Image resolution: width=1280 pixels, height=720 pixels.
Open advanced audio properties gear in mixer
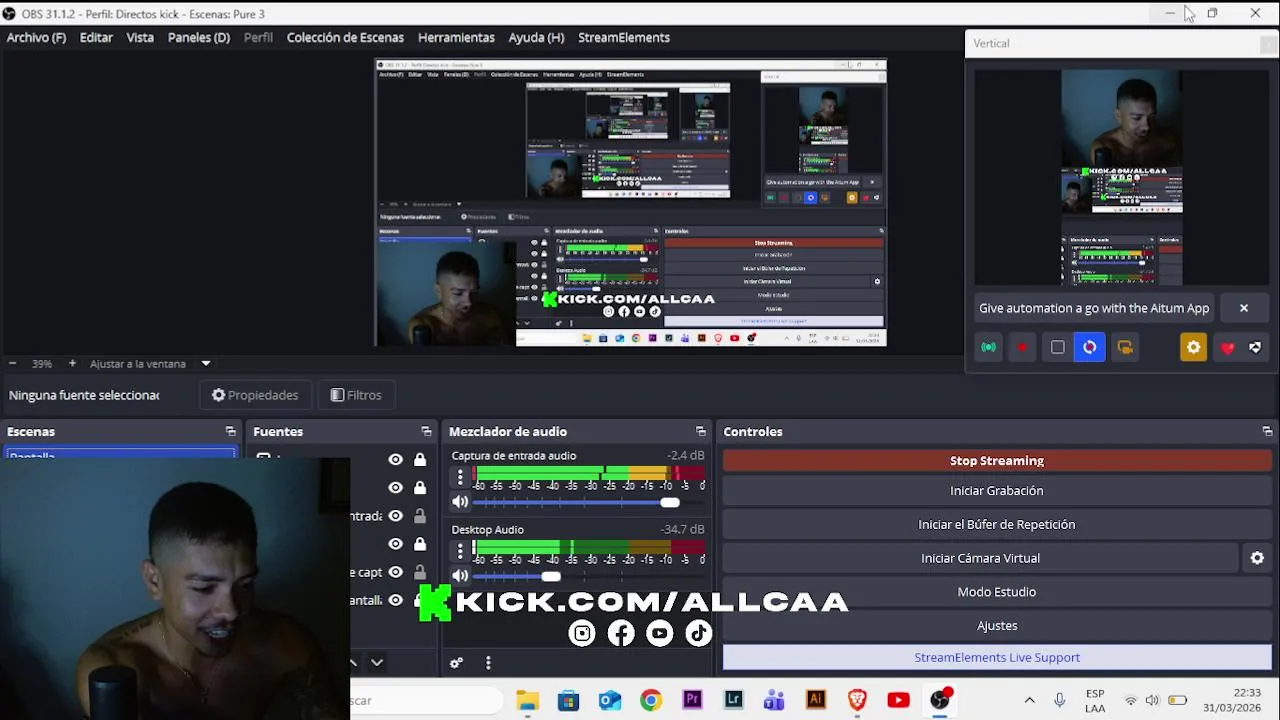(456, 662)
